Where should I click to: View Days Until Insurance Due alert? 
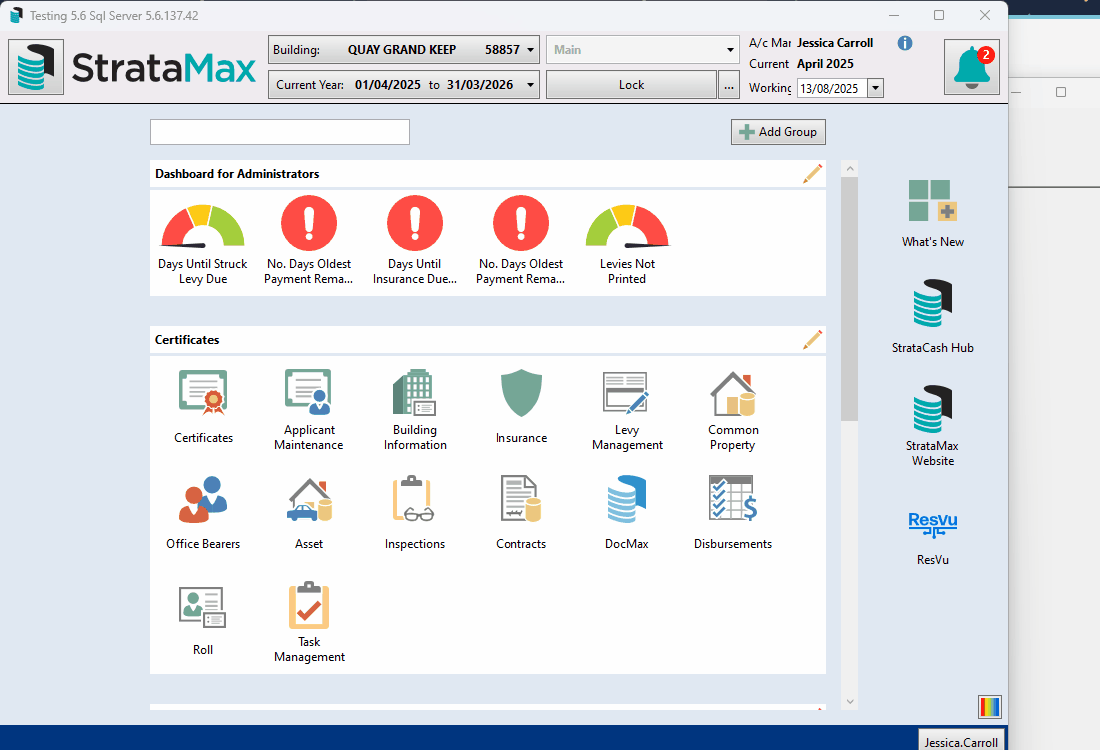coord(415,223)
